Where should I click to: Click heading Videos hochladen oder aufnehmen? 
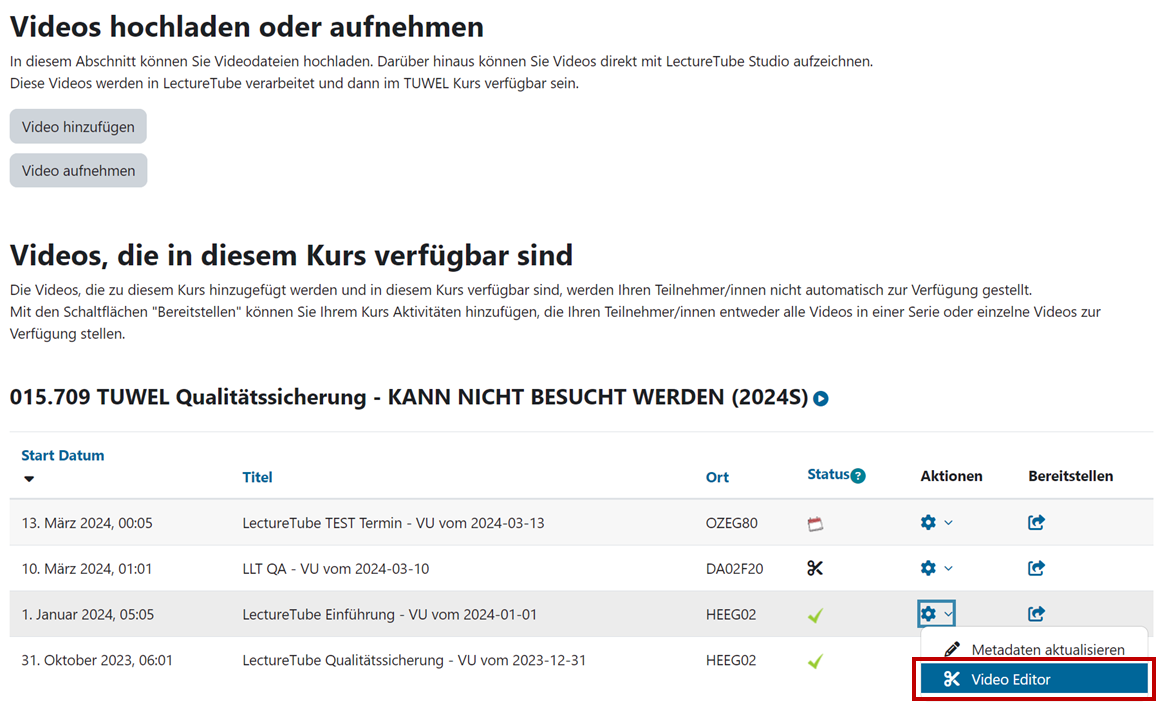[x=247, y=27]
